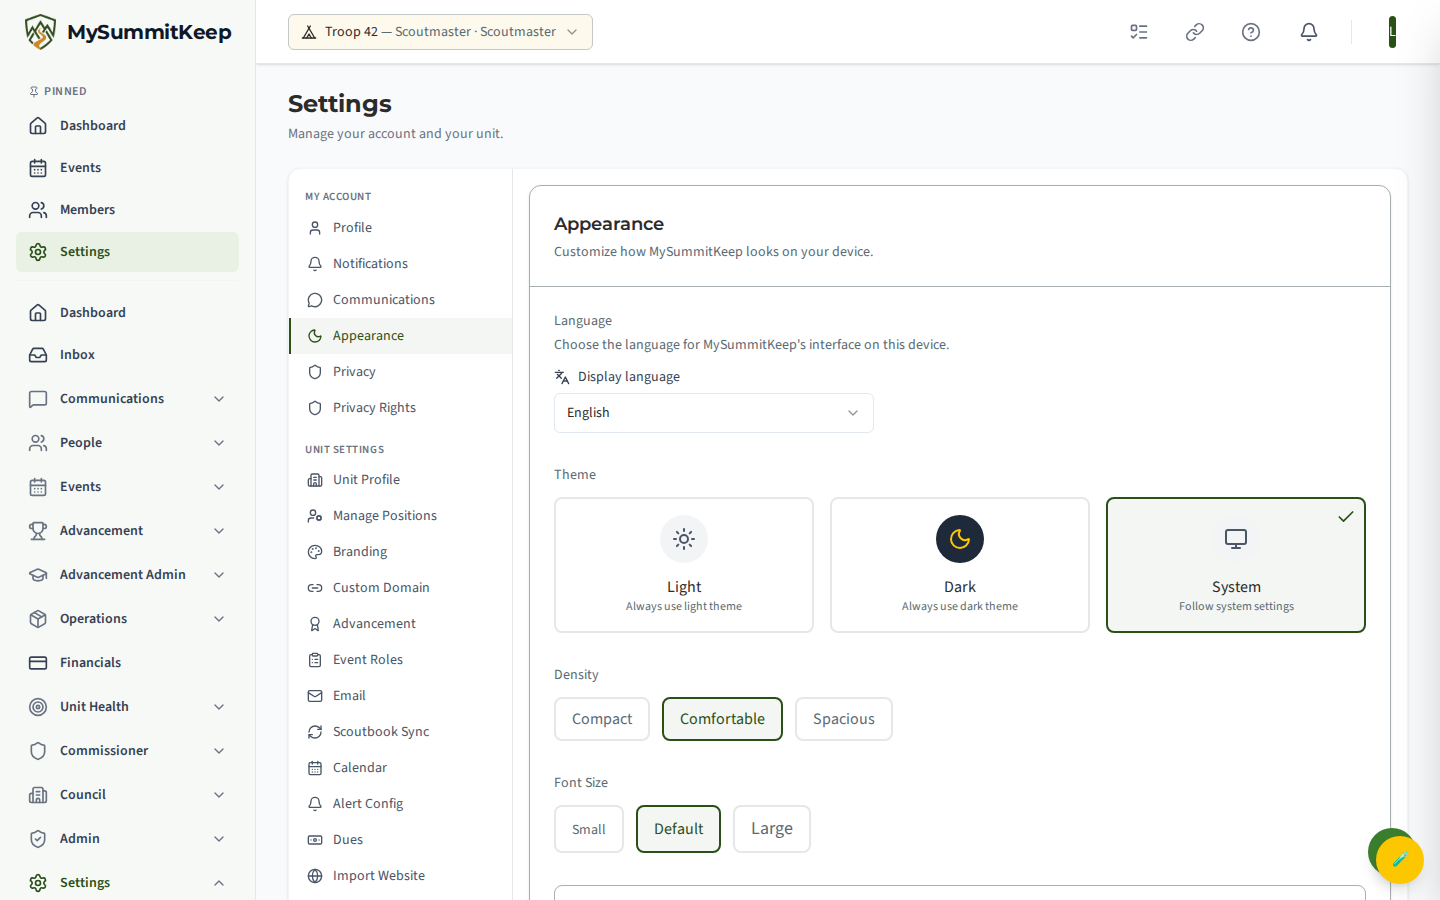The width and height of the screenshot is (1440, 900).
Task: Open Notifications settings
Action: 401,264
